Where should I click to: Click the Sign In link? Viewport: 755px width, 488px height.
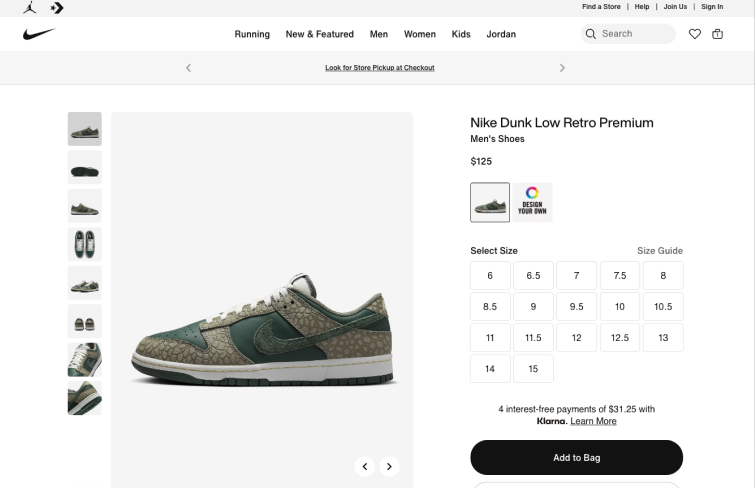[712, 7]
